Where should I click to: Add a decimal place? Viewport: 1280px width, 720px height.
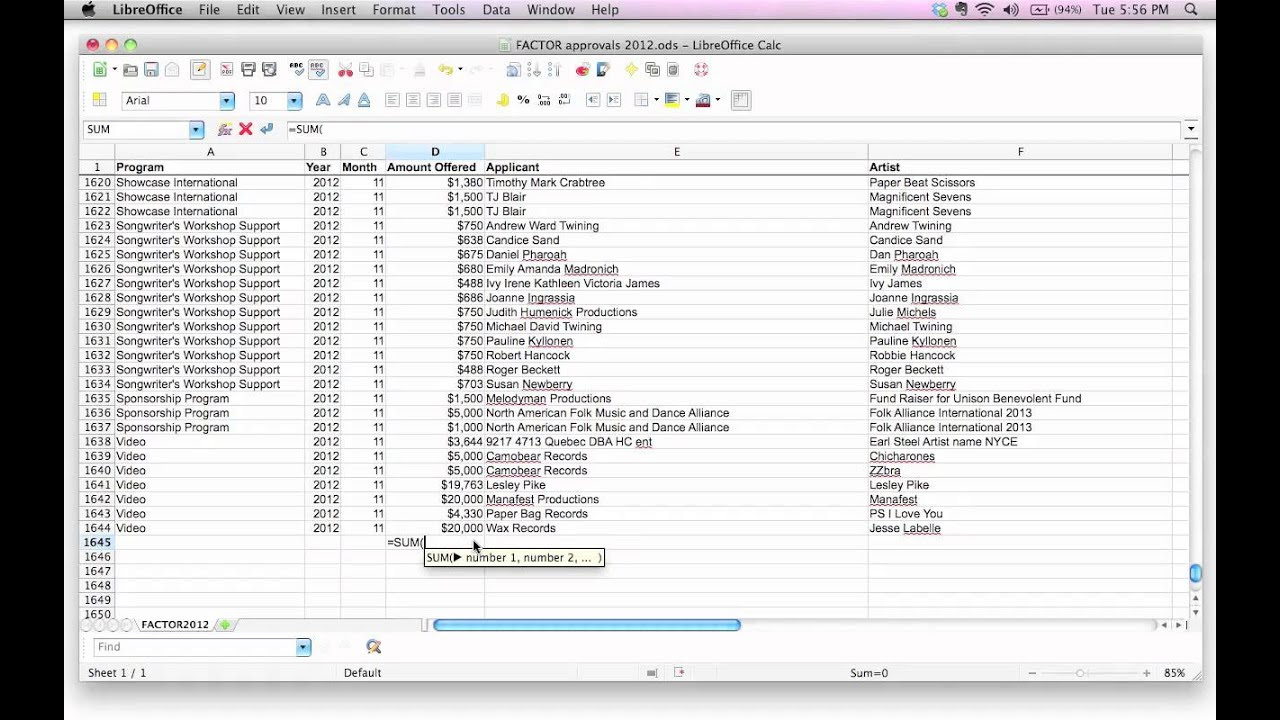click(x=544, y=100)
